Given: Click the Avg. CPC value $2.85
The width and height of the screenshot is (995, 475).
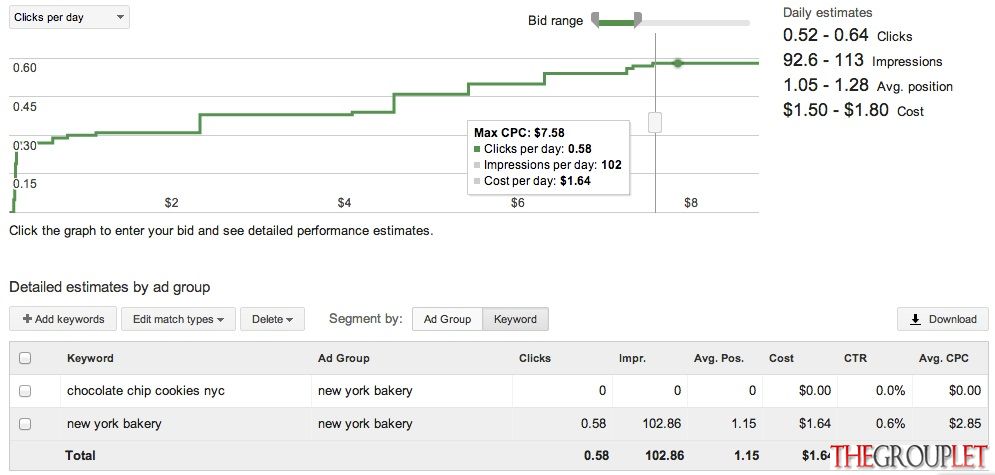Looking at the screenshot, I should (965, 424).
